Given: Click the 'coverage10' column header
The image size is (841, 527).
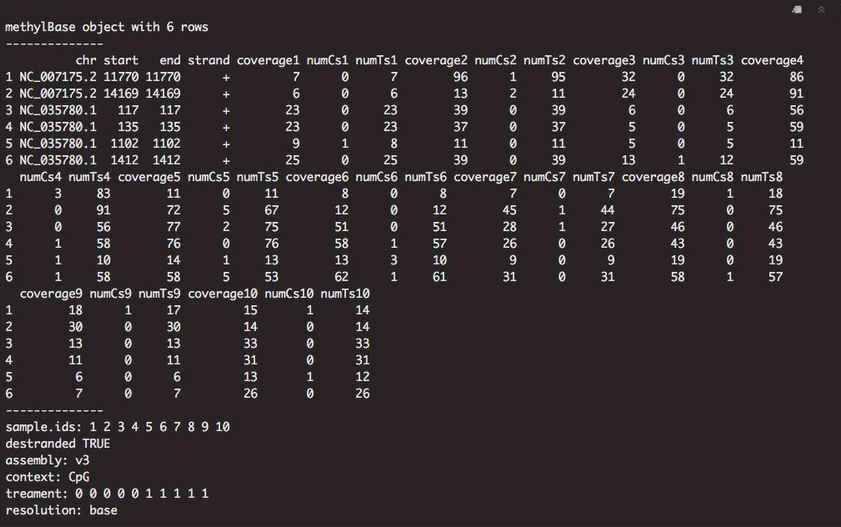Looking at the screenshot, I should 223,294.
